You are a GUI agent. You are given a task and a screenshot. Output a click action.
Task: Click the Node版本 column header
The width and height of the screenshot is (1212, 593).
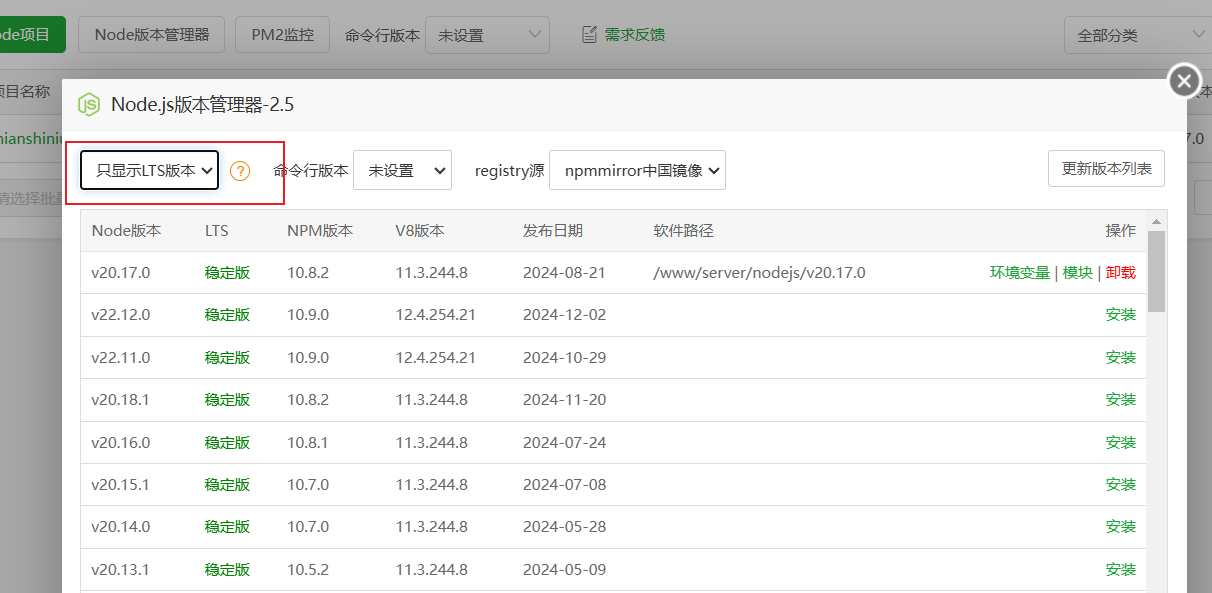click(126, 230)
